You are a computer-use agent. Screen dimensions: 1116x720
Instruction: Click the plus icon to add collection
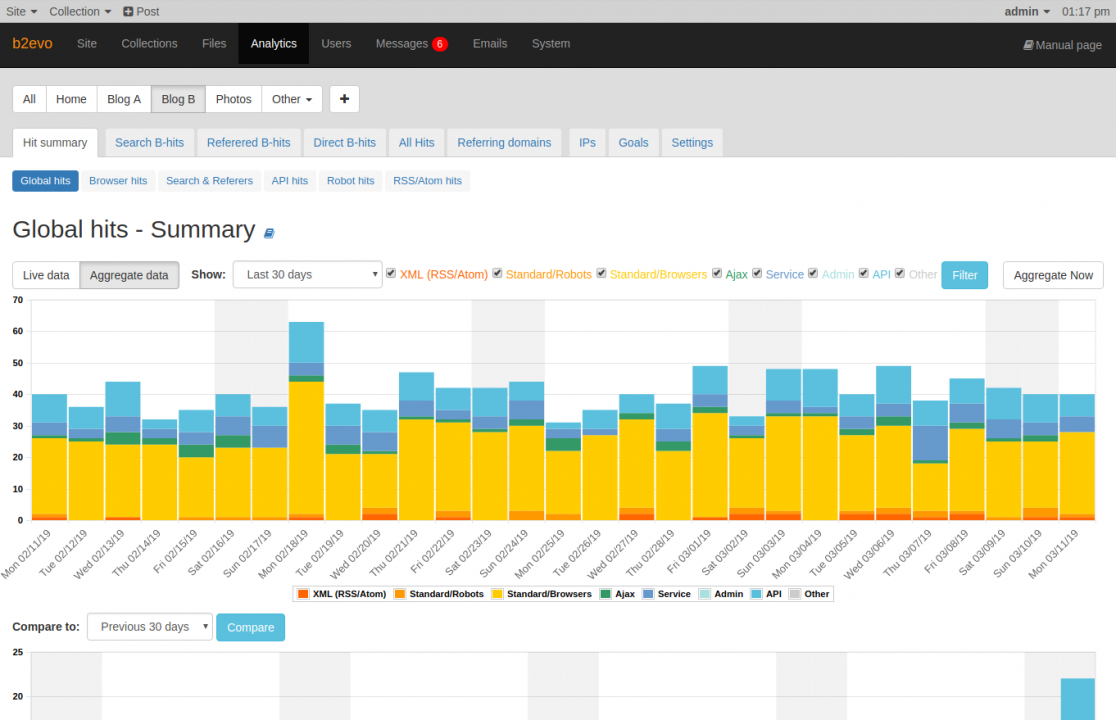coord(344,99)
